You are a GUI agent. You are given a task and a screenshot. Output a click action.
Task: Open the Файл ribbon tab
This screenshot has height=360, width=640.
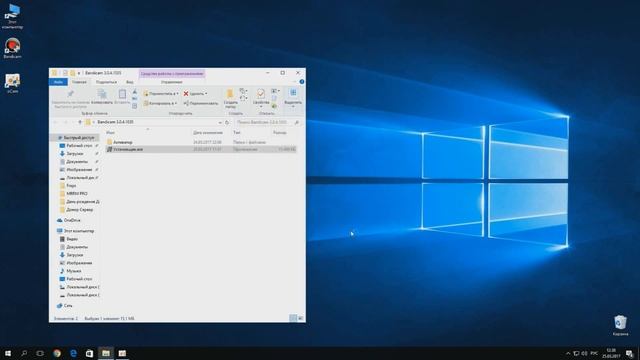pos(58,82)
